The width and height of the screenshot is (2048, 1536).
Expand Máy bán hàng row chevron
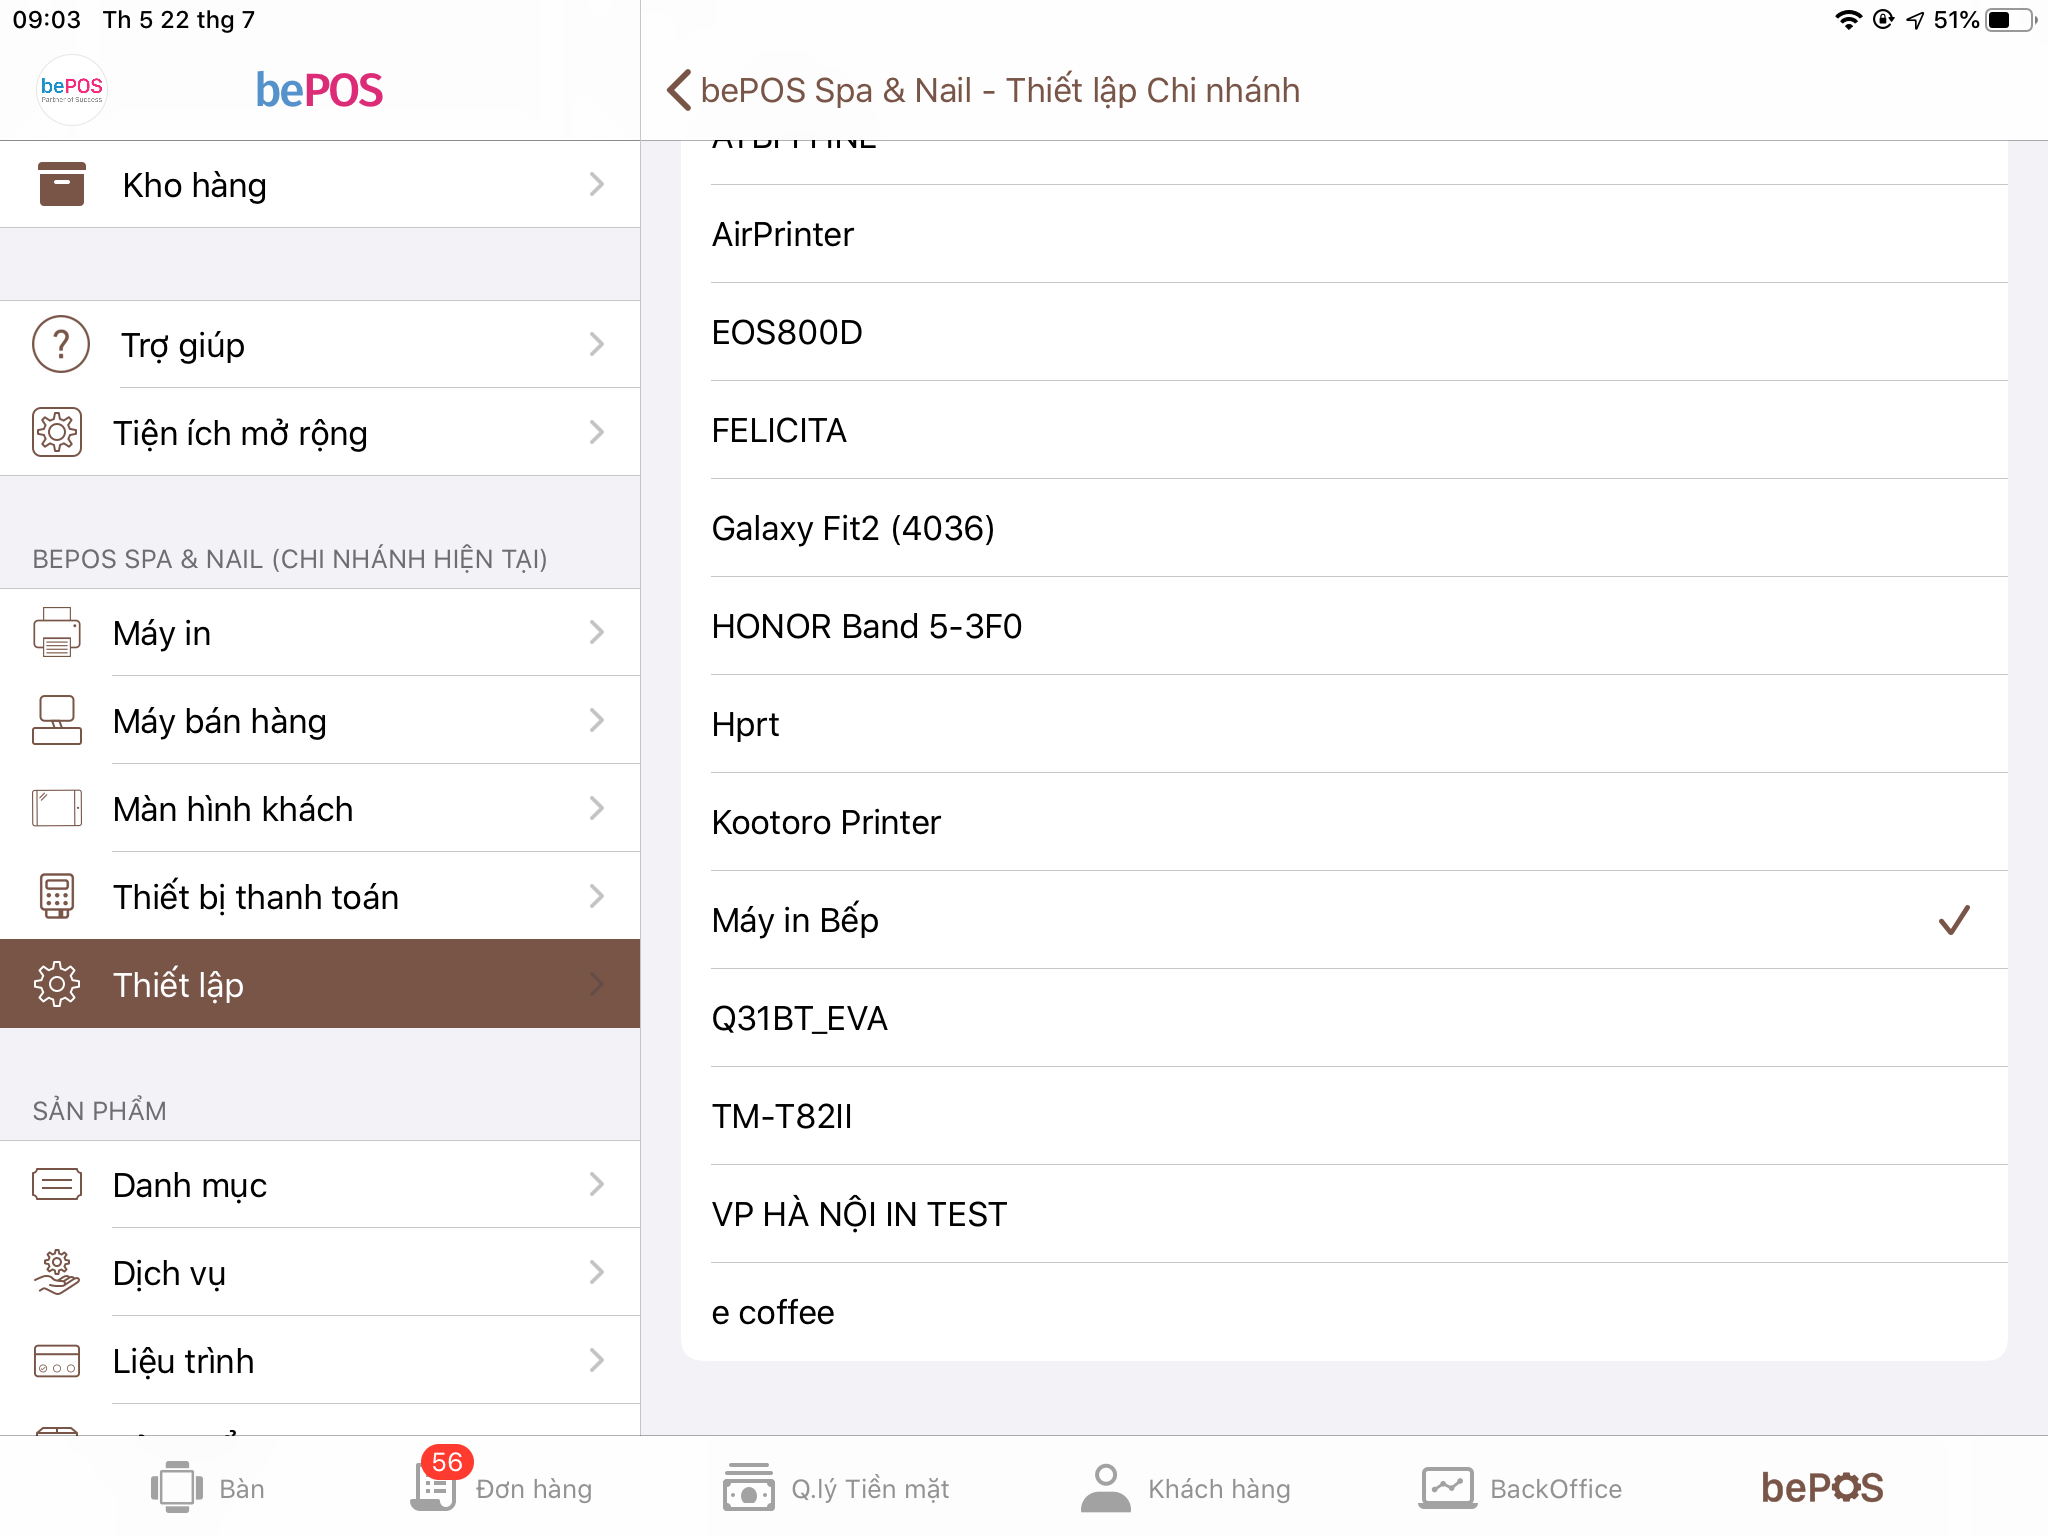pos(597,720)
